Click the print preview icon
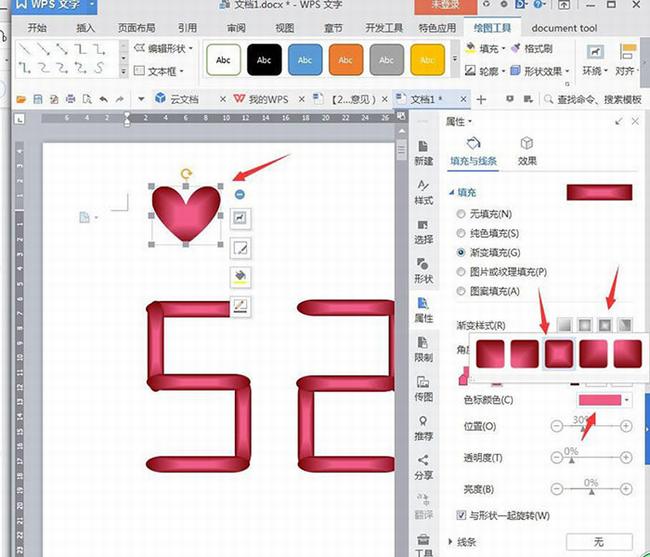This screenshot has height=557, width=650. 87,99
